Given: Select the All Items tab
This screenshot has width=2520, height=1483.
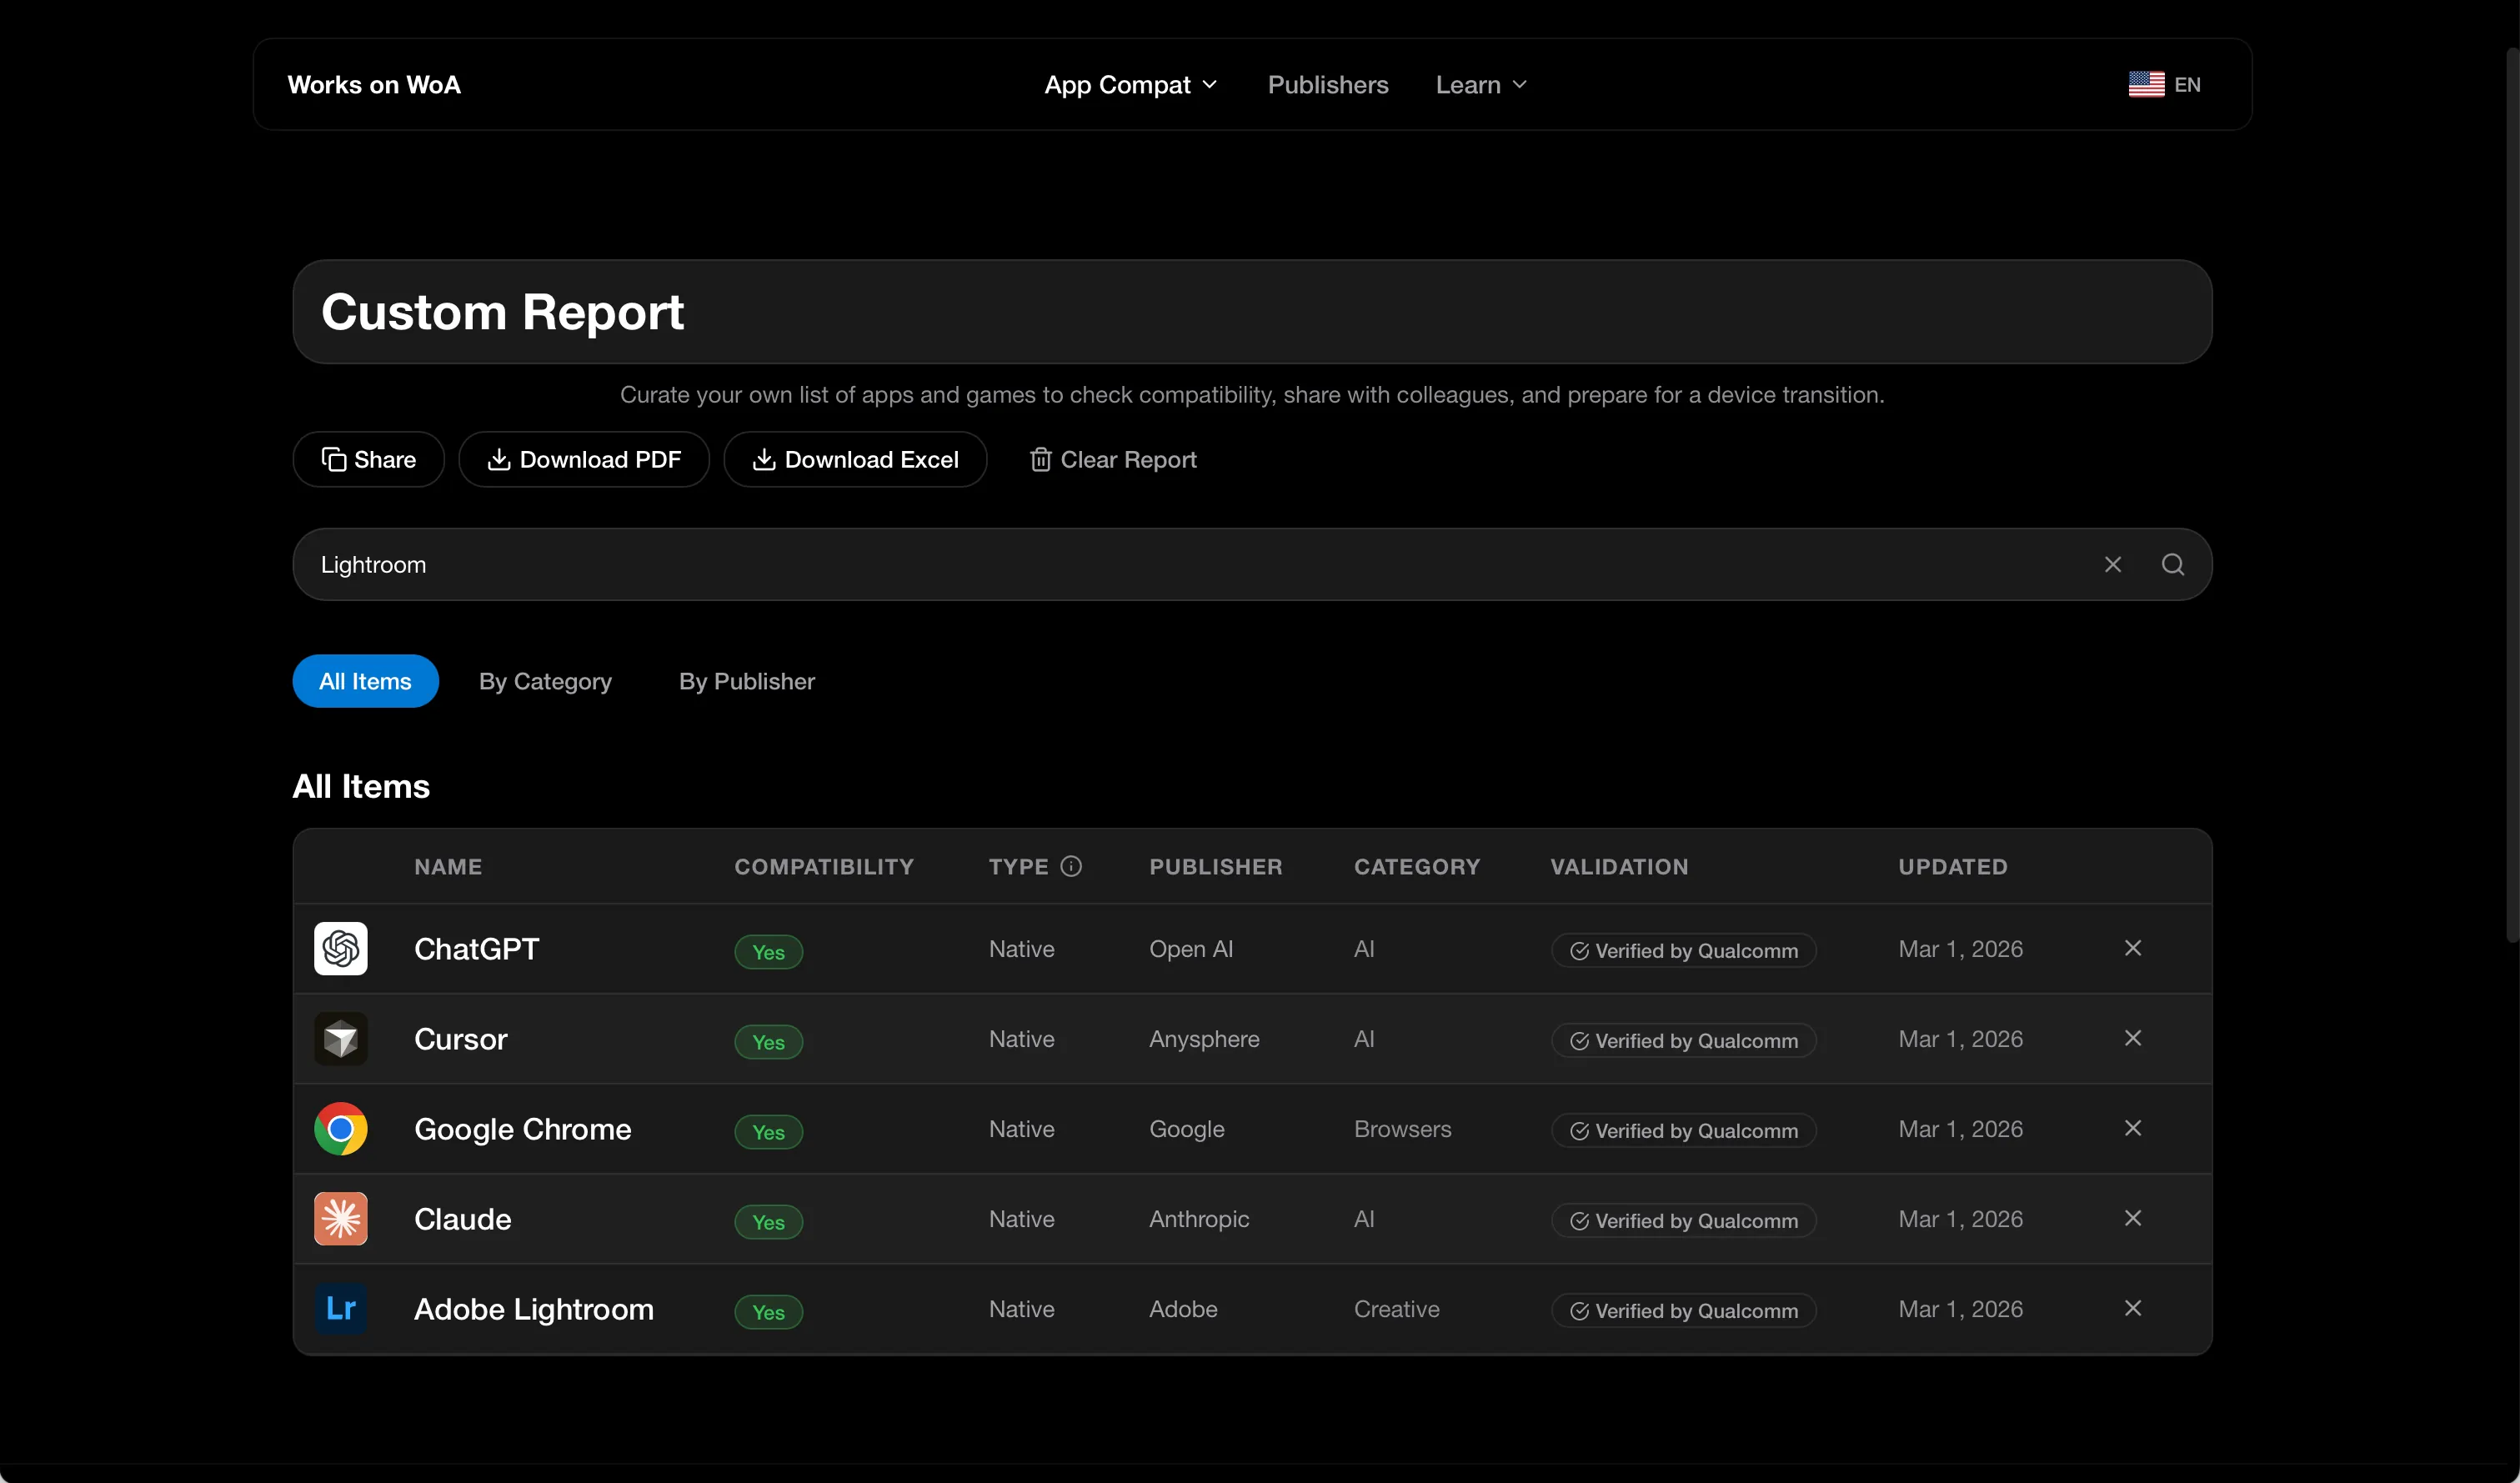Looking at the screenshot, I should coord(365,681).
